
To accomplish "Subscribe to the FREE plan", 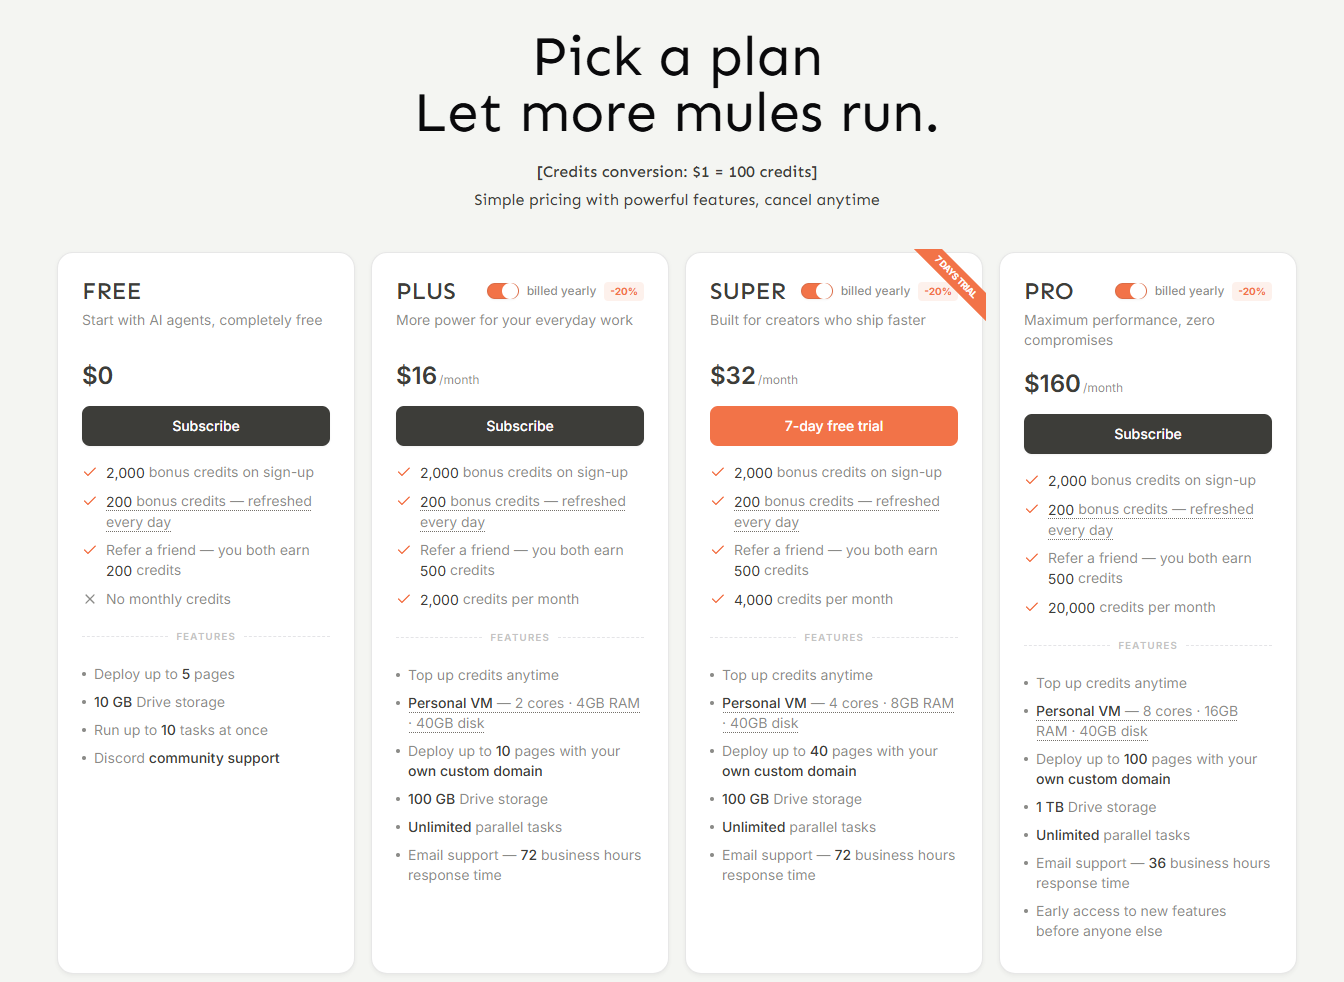I will (x=206, y=426).
